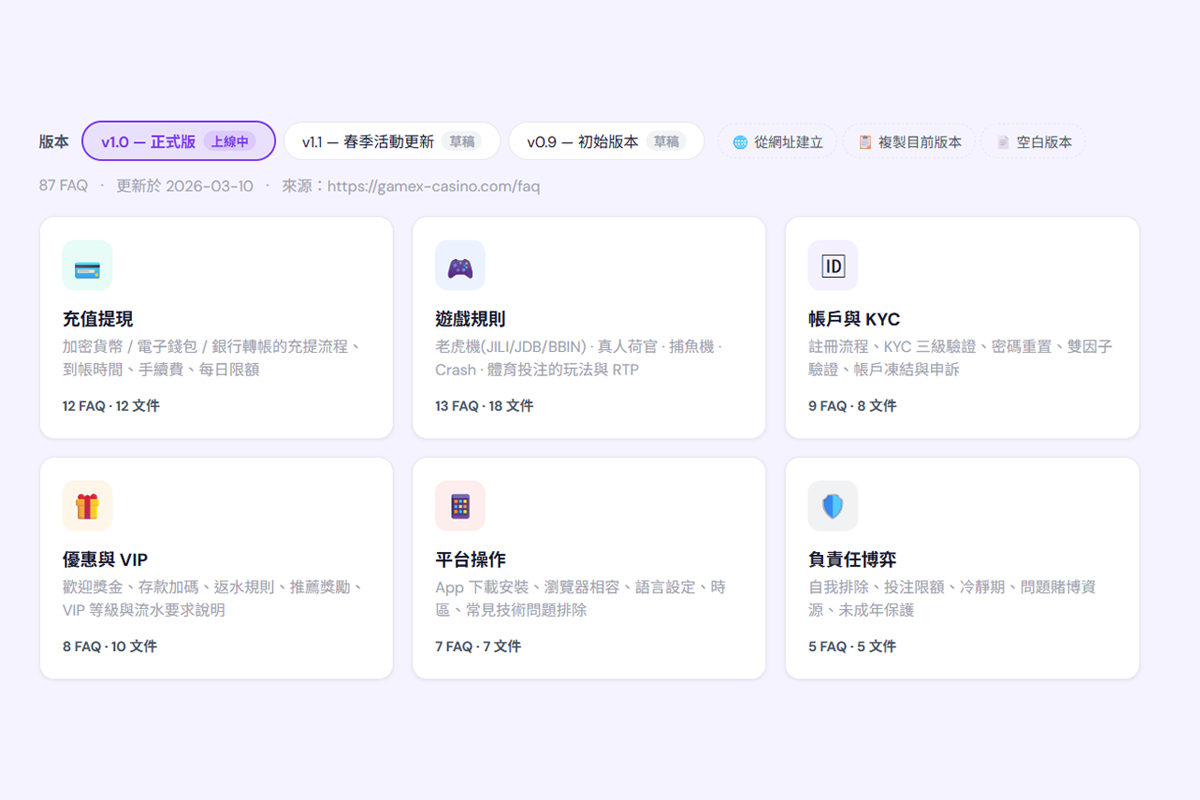Click the globe icon in 從網址建立
Image resolution: width=1200 pixels, height=800 pixels.
click(x=740, y=142)
